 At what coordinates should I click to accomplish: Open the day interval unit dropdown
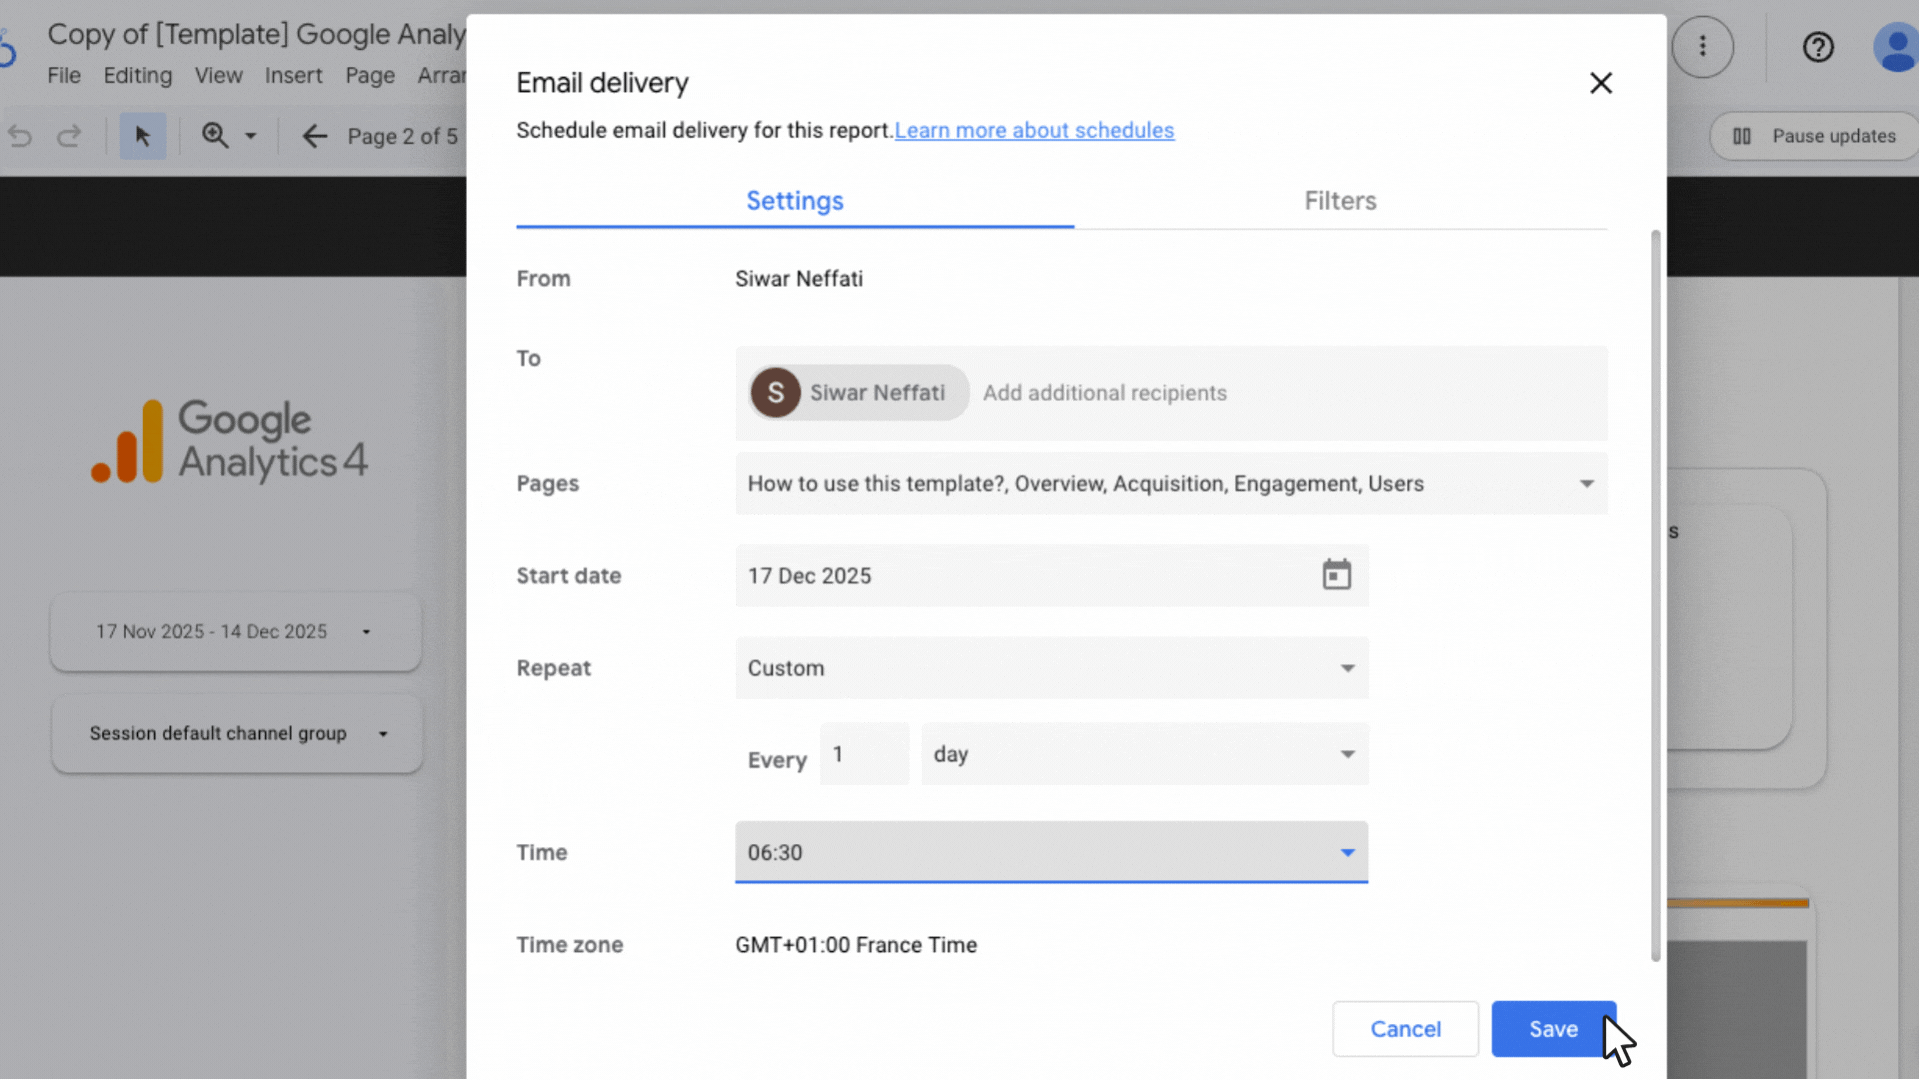pos(1347,754)
